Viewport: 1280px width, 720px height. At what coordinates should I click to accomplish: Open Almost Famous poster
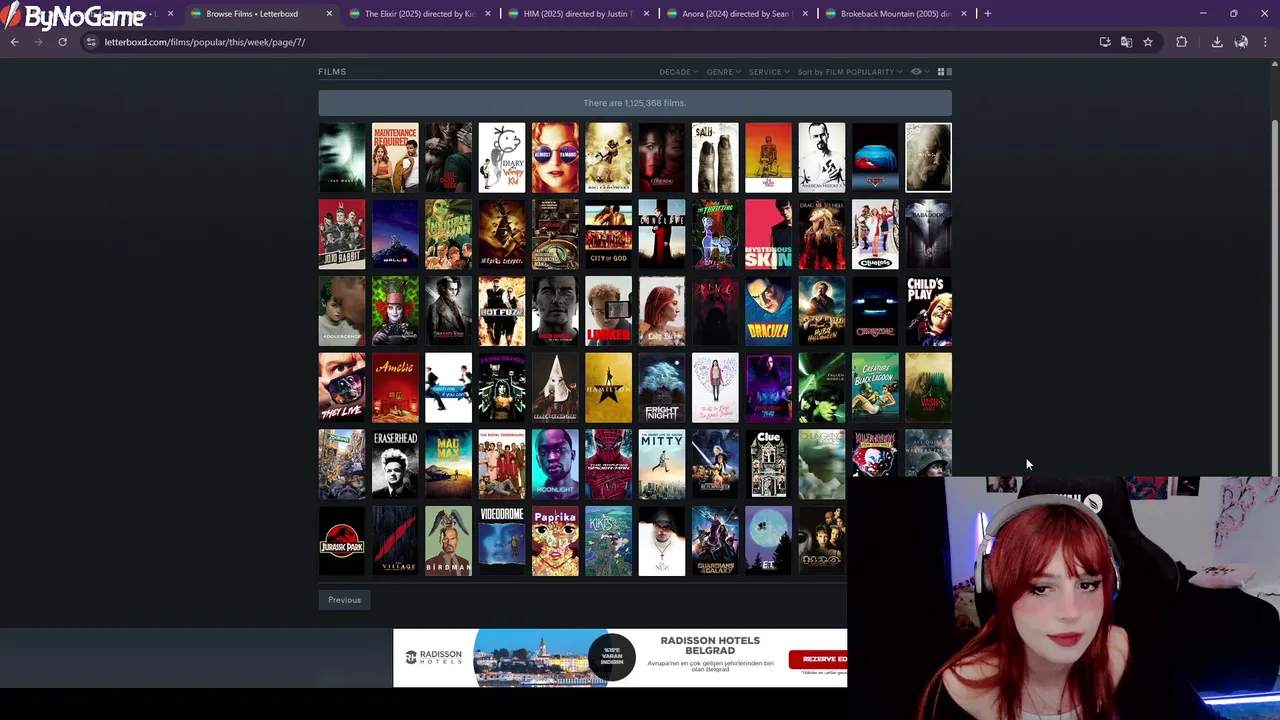(x=555, y=157)
